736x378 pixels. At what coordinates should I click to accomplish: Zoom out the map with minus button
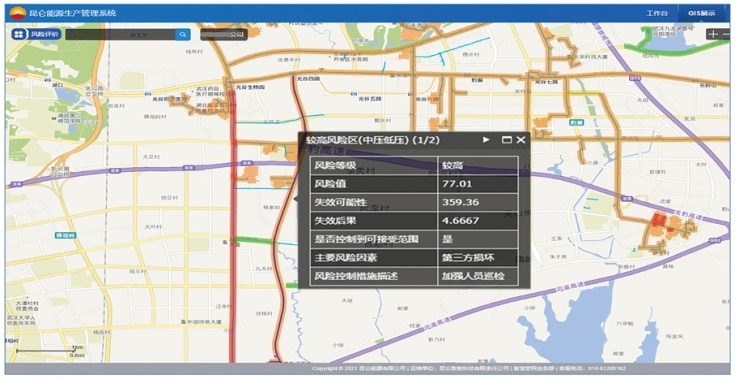pos(726,34)
